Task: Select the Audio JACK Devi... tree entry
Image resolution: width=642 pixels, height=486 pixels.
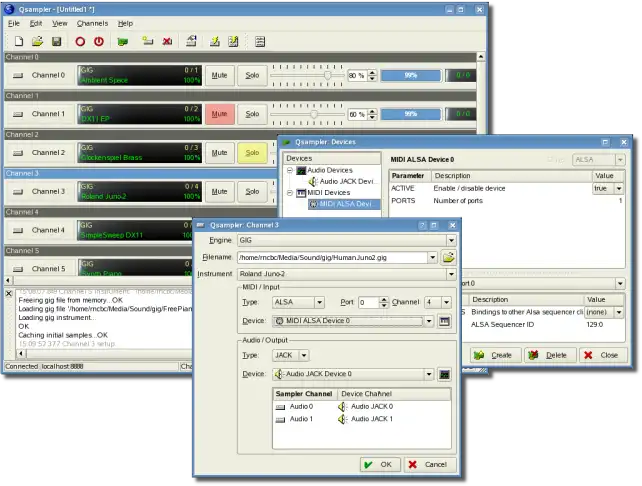Action: 343,181
